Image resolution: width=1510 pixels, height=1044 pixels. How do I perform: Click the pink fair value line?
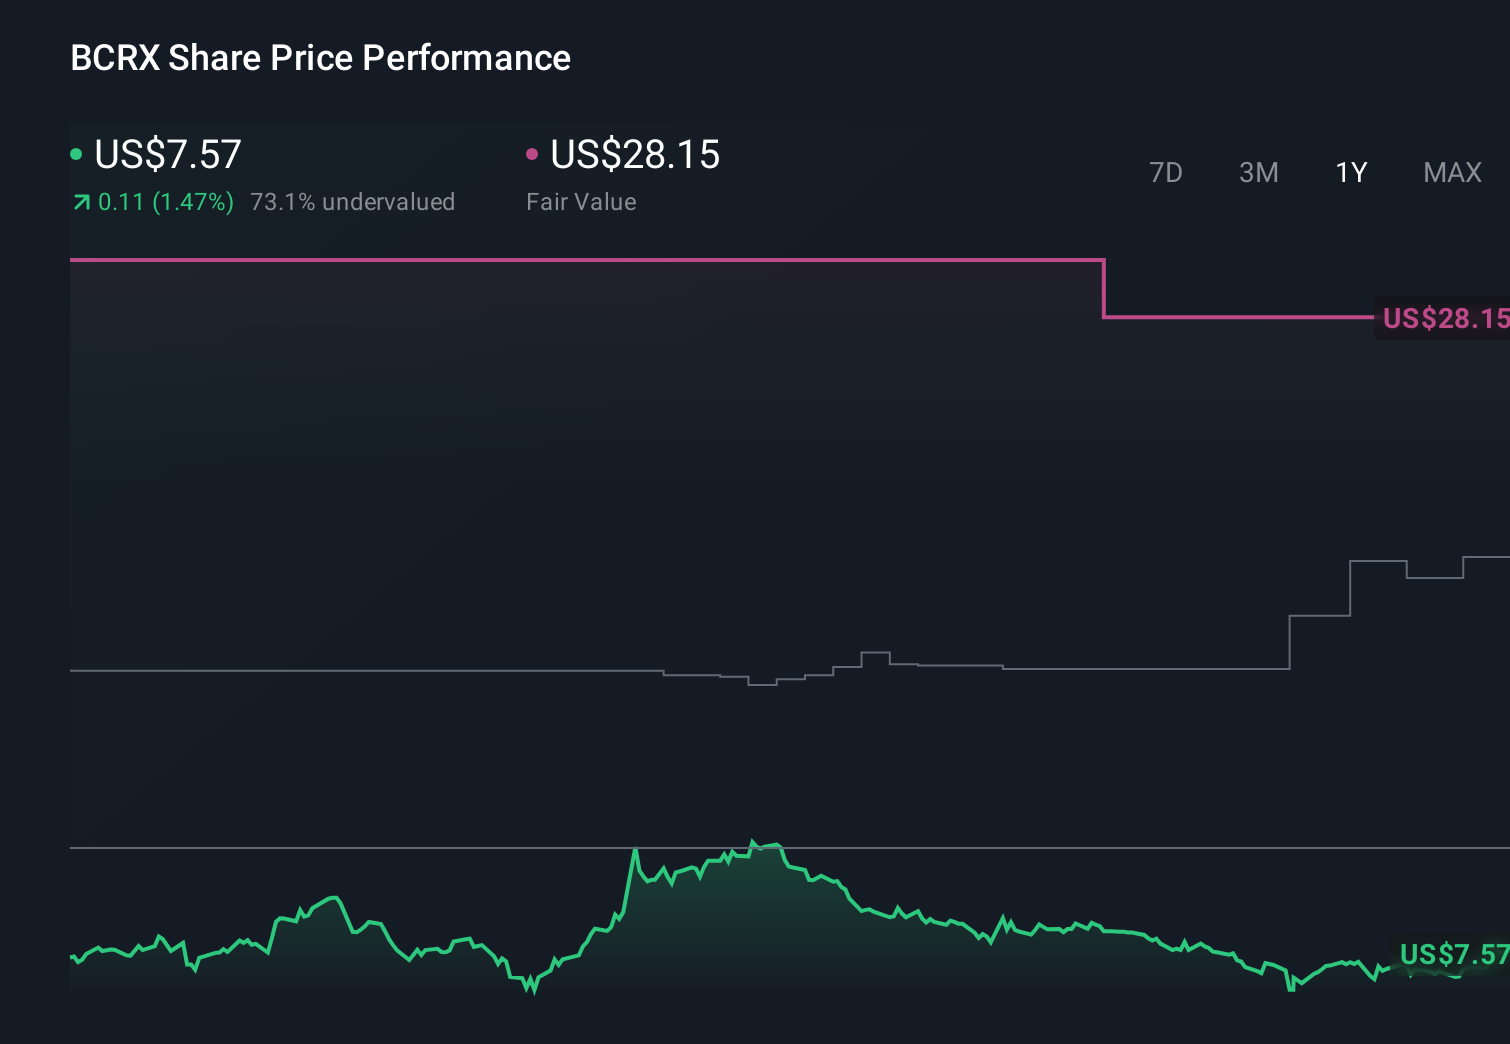(600, 260)
